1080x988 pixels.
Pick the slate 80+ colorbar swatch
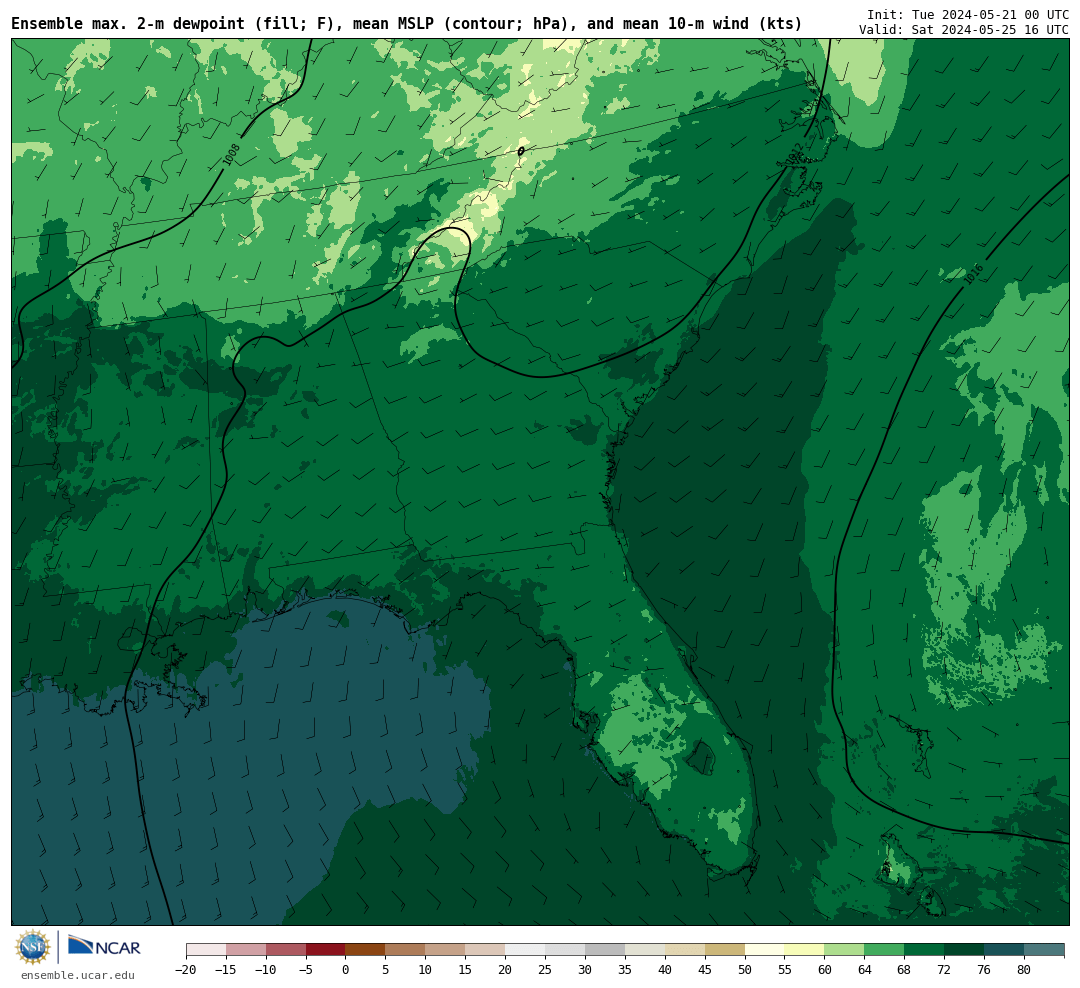tap(1043, 950)
